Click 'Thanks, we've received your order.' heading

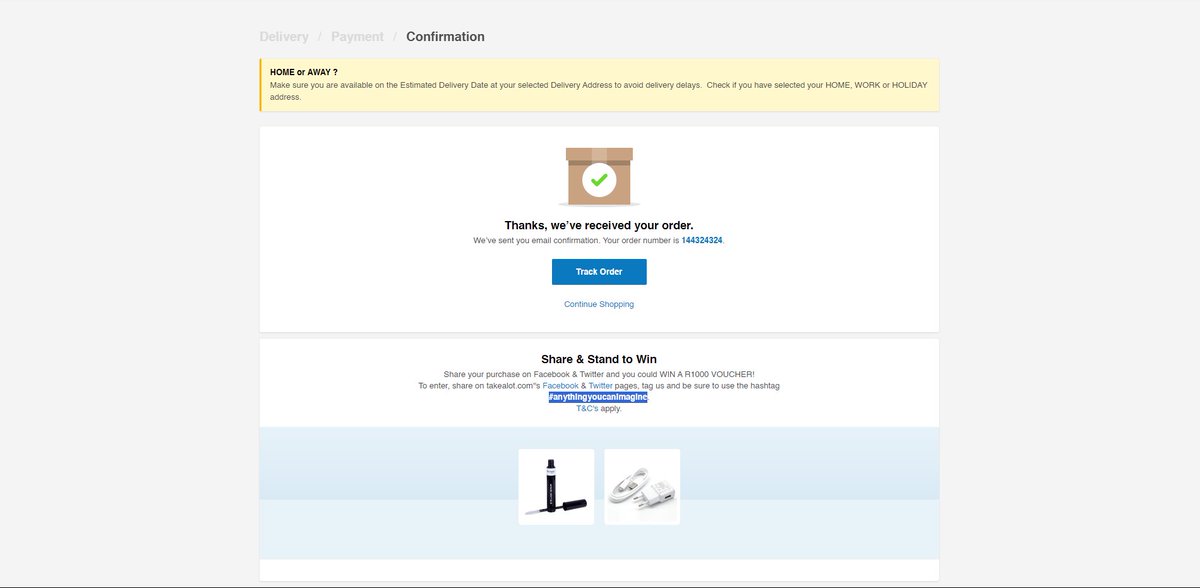tap(599, 226)
